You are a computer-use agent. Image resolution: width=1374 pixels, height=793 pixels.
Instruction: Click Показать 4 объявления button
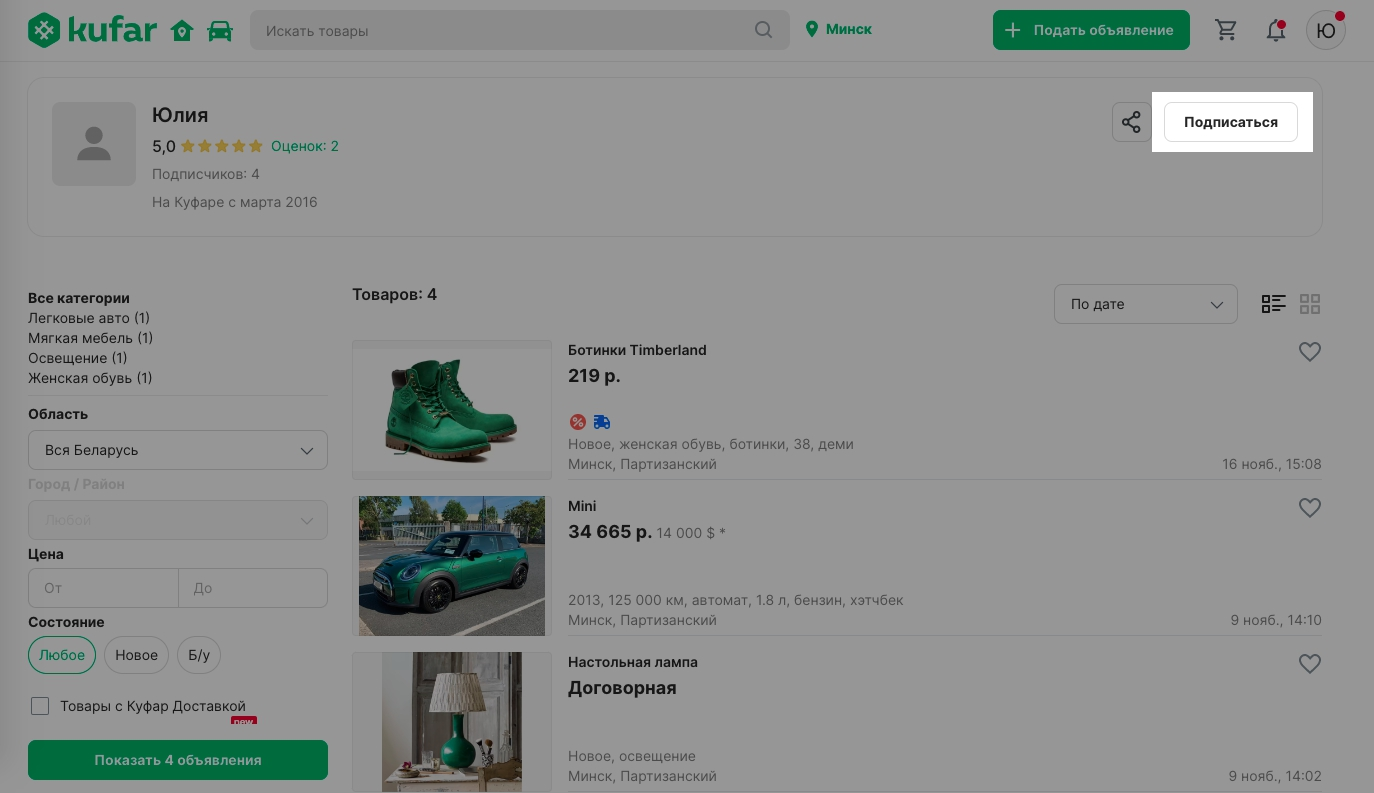coord(178,760)
